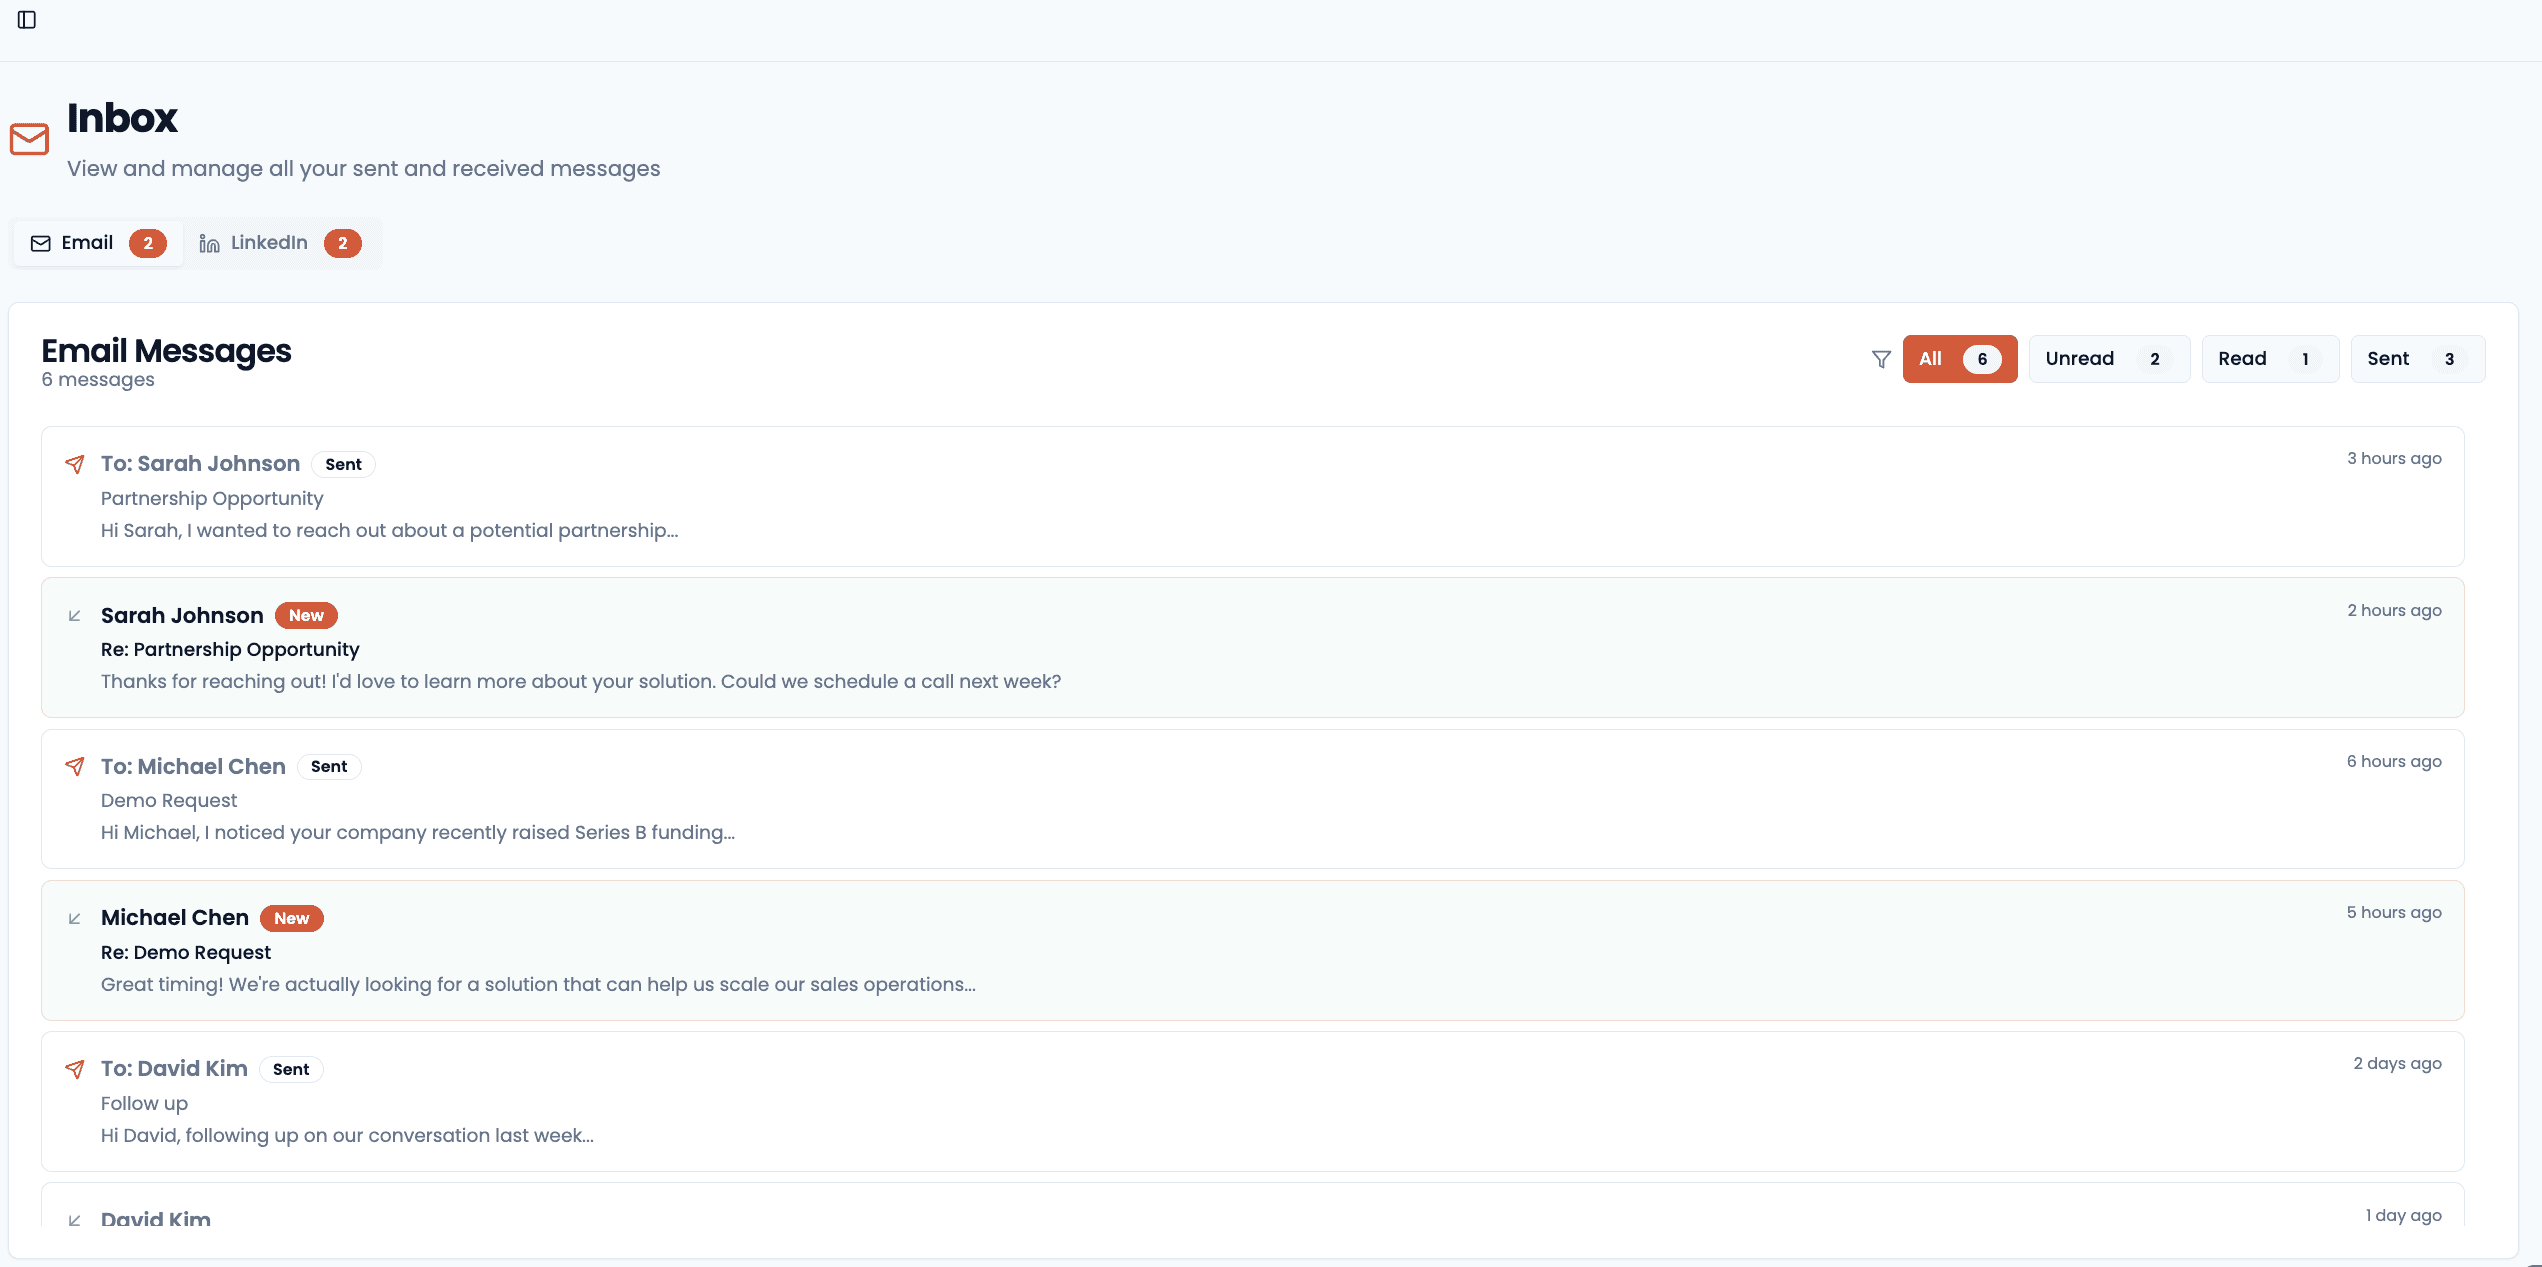Screen dimensions: 2542x1267
Task: Click the Sent badge next to Michael Chen
Action: pos(329,767)
